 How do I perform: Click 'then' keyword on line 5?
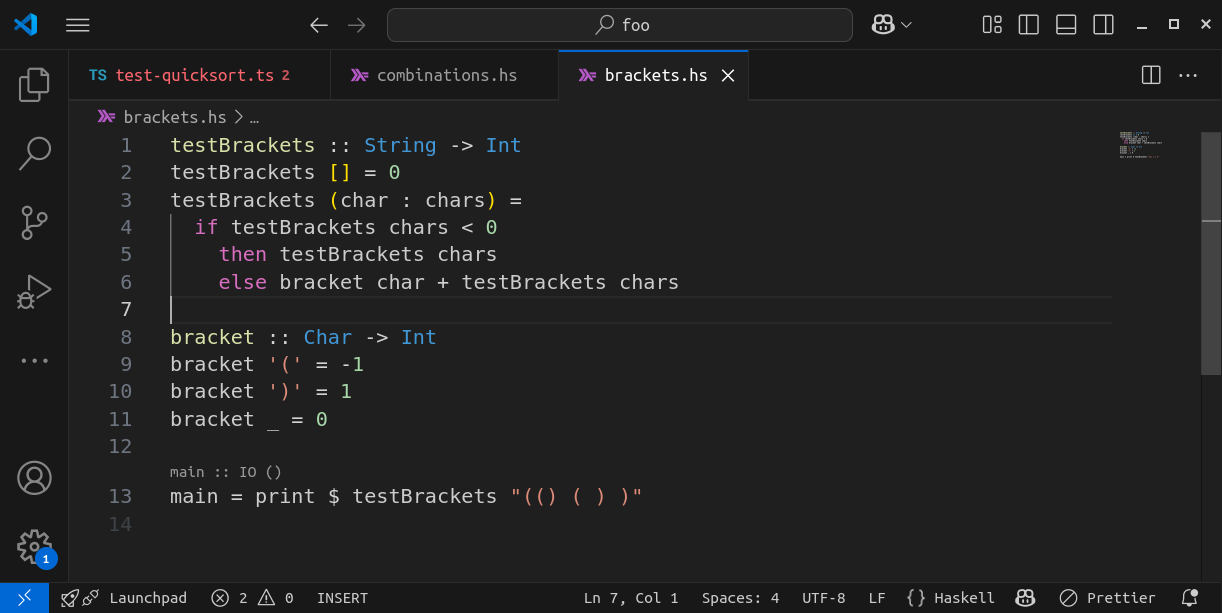pyautogui.click(x=243, y=255)
